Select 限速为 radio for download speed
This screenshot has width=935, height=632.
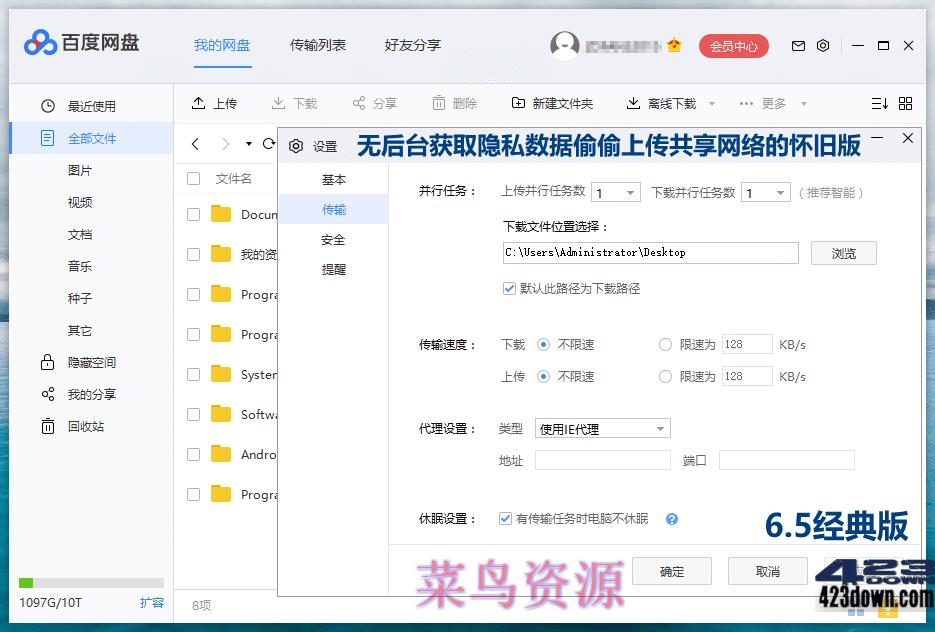(665, 344)
